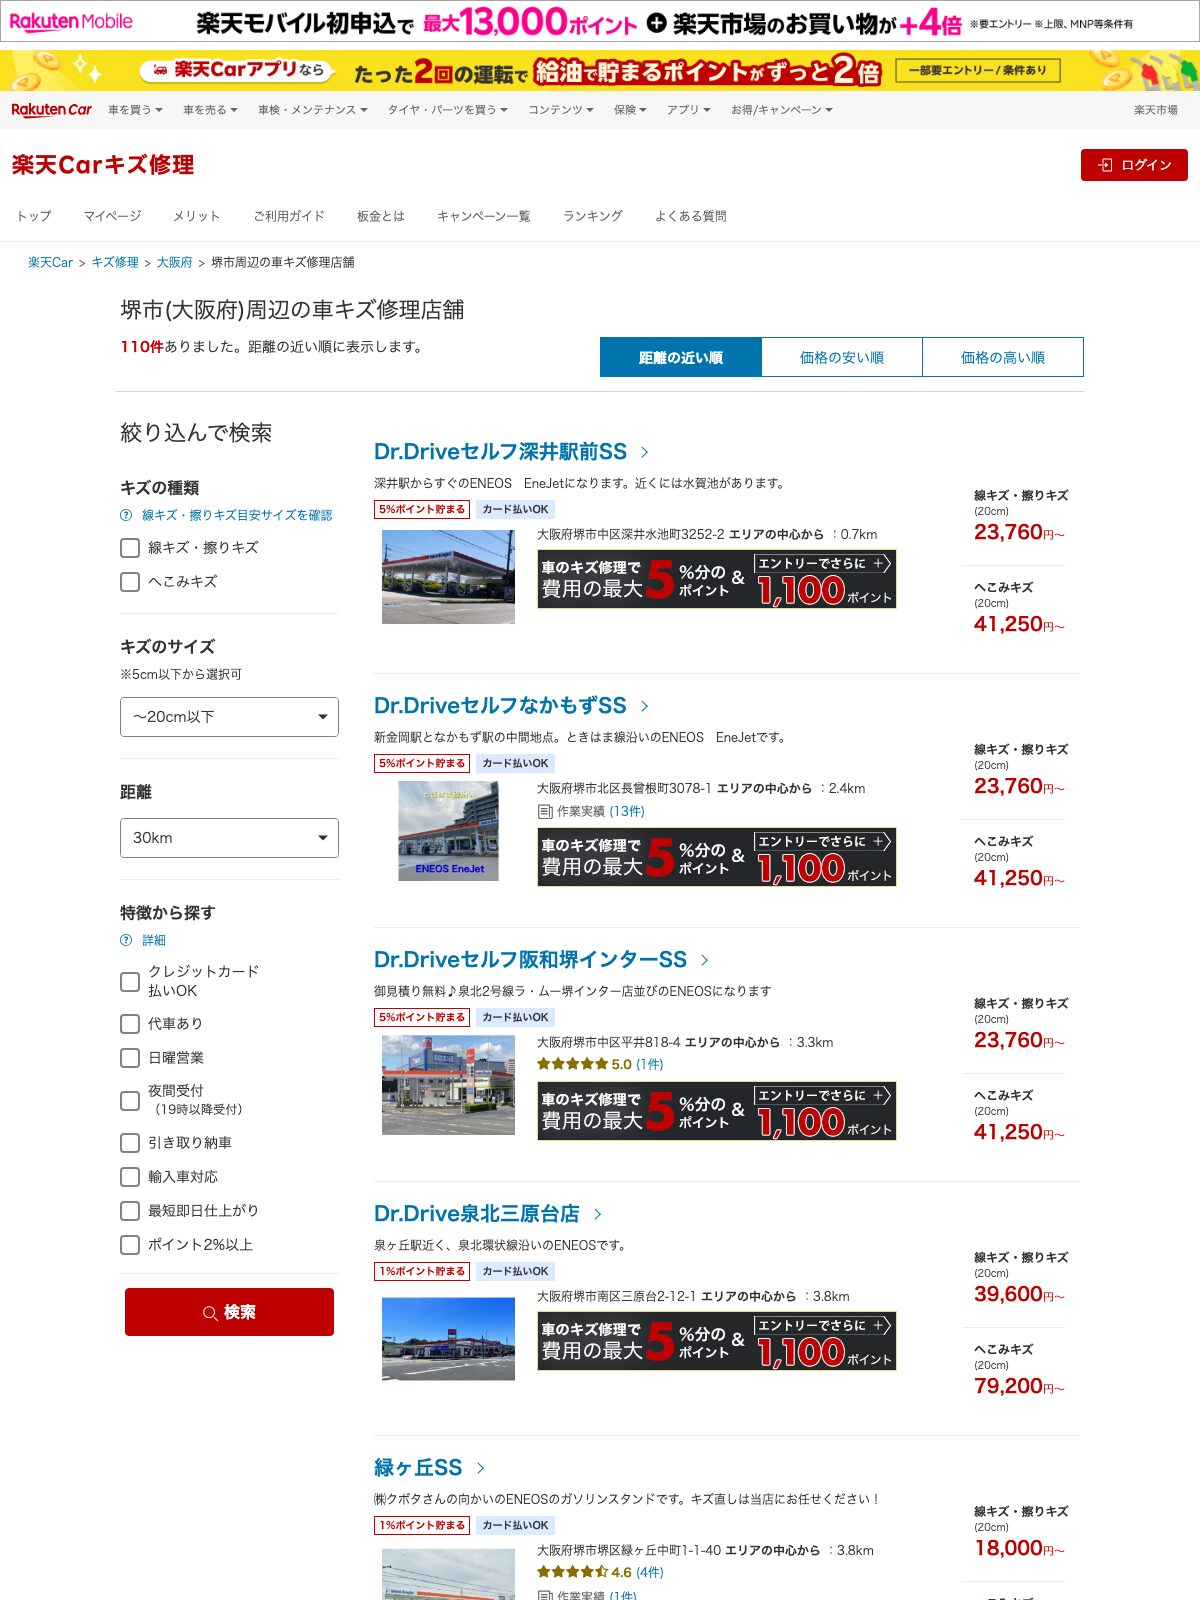Click arrow icon after Dr.Driveセルフ阪和堺インターSS
Viewport: 1200px width, 1600px height.
tap(704, 960)
